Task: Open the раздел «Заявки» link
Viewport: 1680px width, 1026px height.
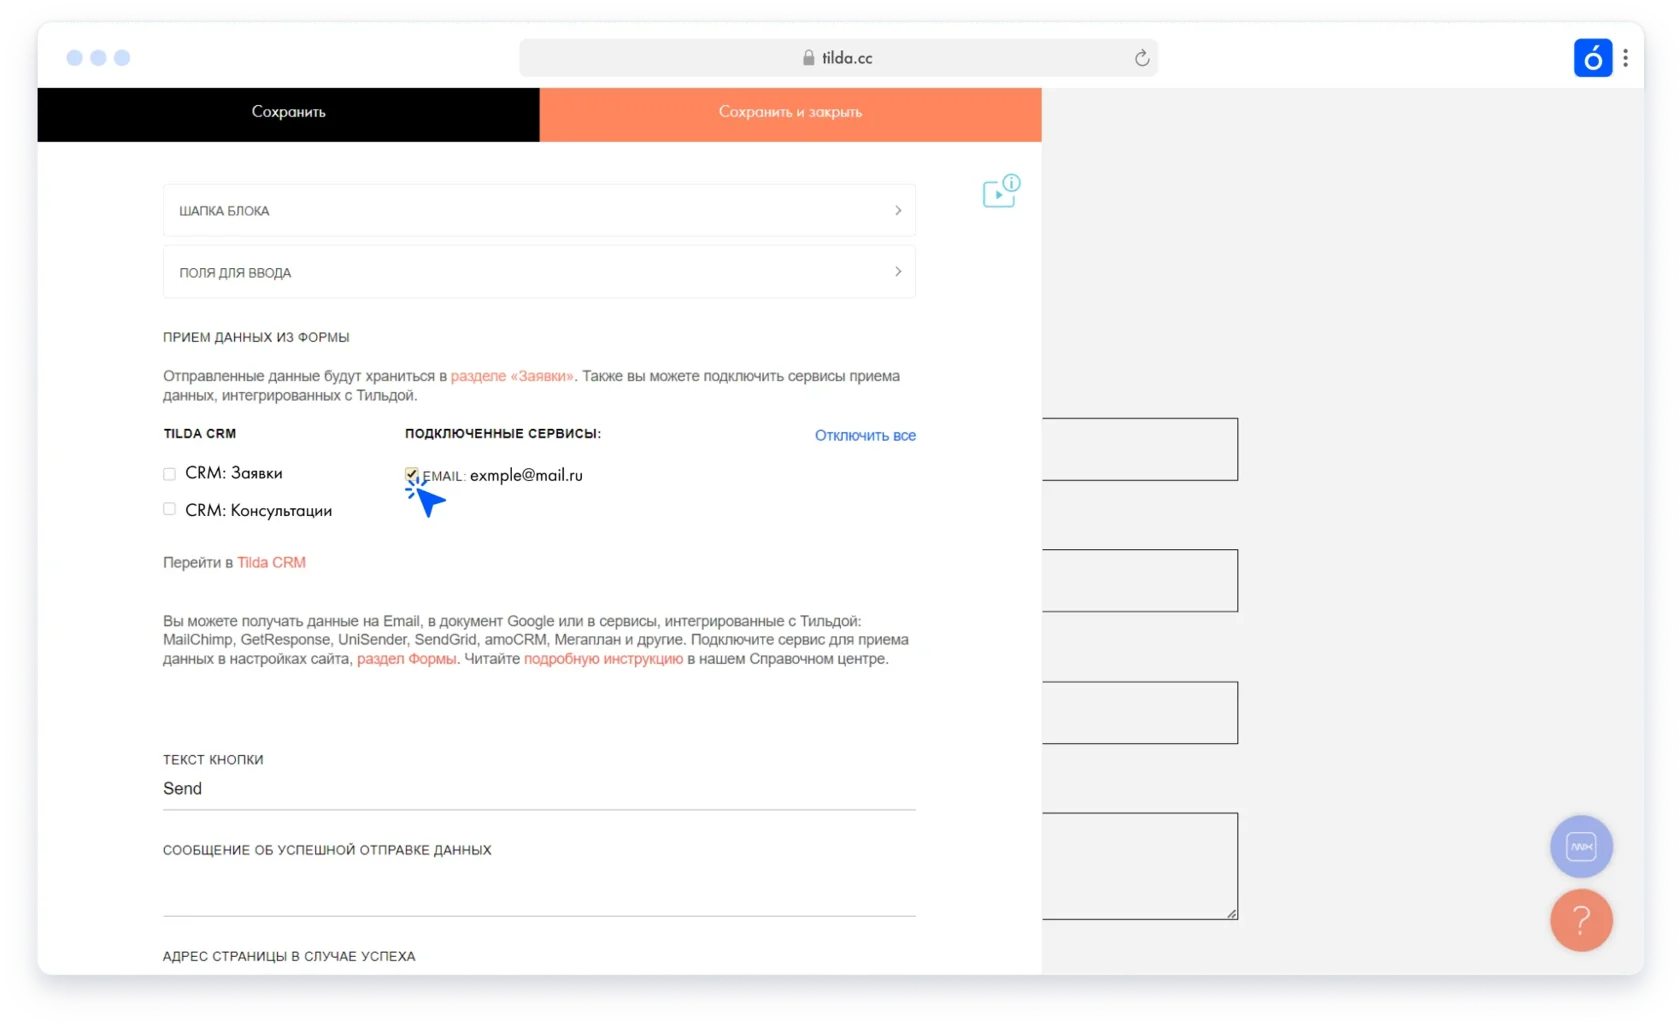Action: 512,376
